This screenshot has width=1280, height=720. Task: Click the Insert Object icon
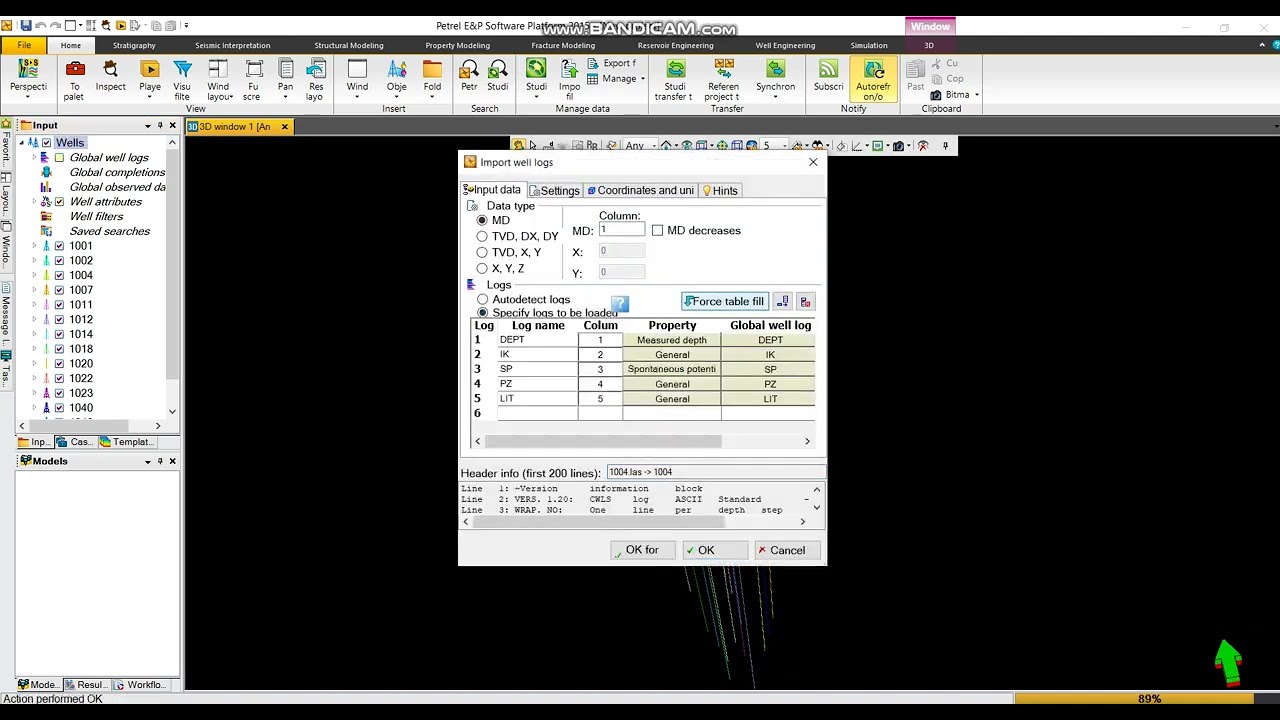coord(397,79)
